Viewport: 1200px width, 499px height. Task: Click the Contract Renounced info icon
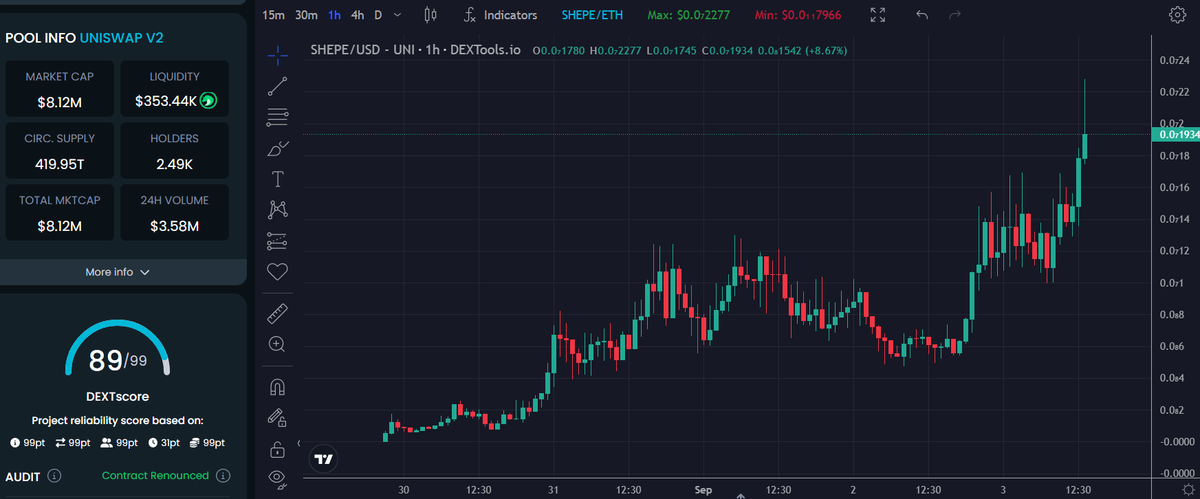[x=224, y=476]
